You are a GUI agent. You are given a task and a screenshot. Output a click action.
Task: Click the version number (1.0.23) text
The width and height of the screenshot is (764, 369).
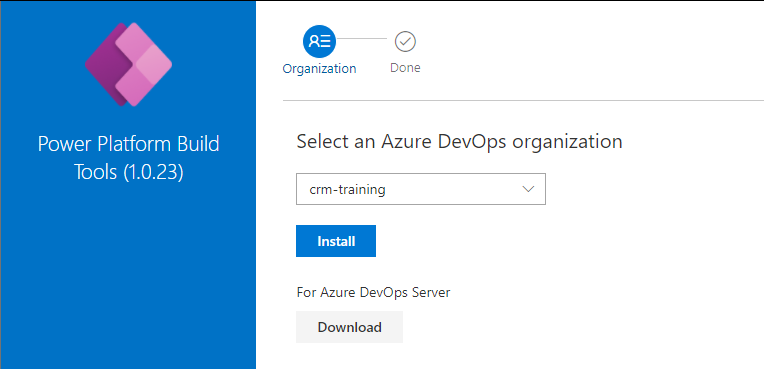coord(153,172)
